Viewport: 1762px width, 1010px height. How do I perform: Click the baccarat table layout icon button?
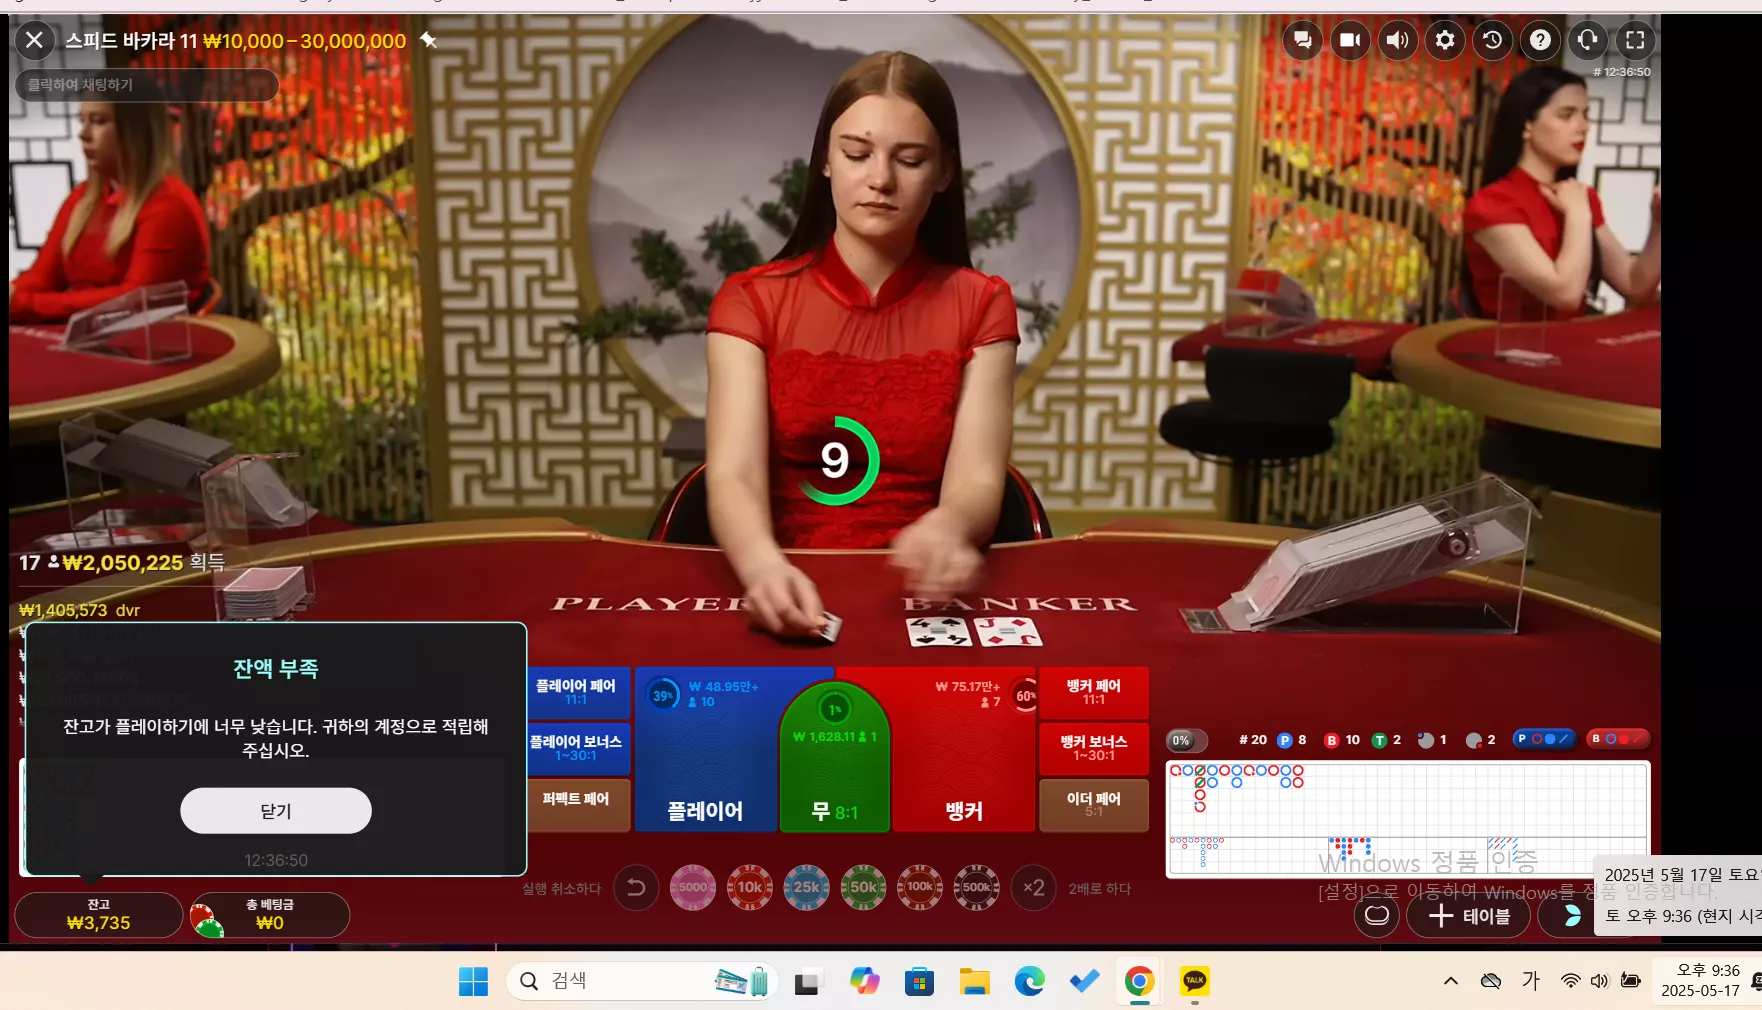click(x=1377, y=916)
